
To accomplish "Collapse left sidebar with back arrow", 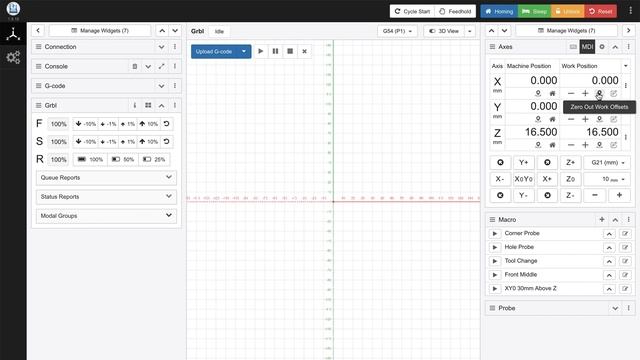I will (x=38, y=31).
